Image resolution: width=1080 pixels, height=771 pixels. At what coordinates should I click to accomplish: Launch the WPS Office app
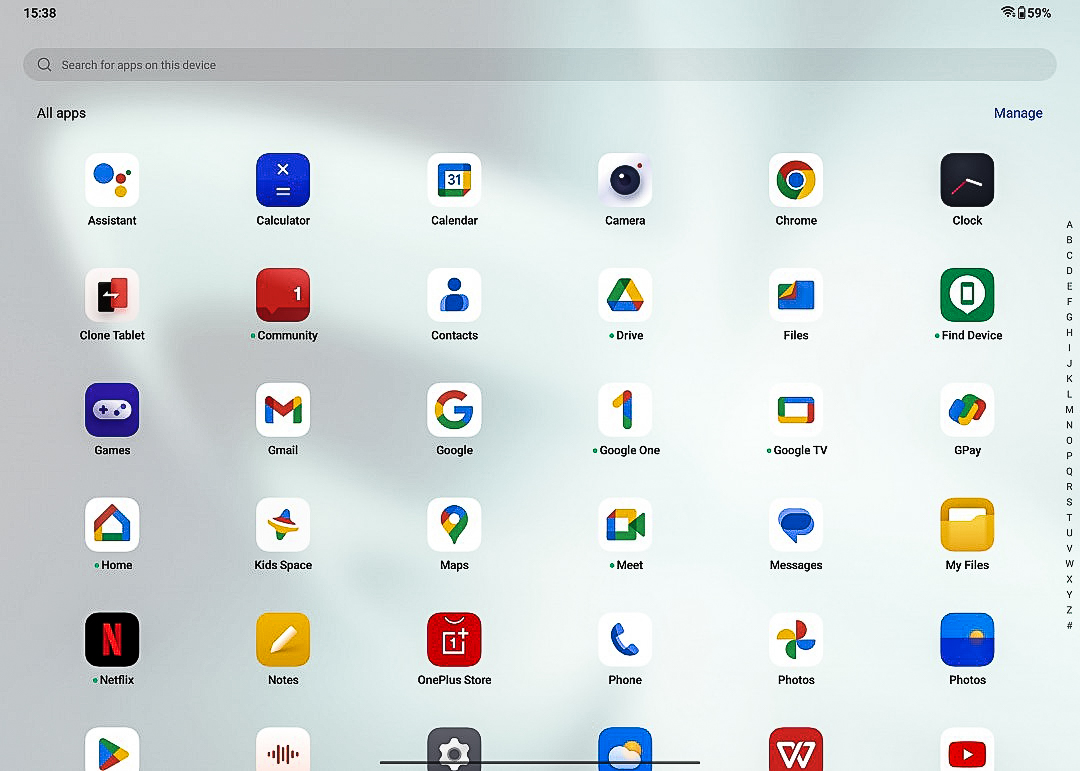796,750
